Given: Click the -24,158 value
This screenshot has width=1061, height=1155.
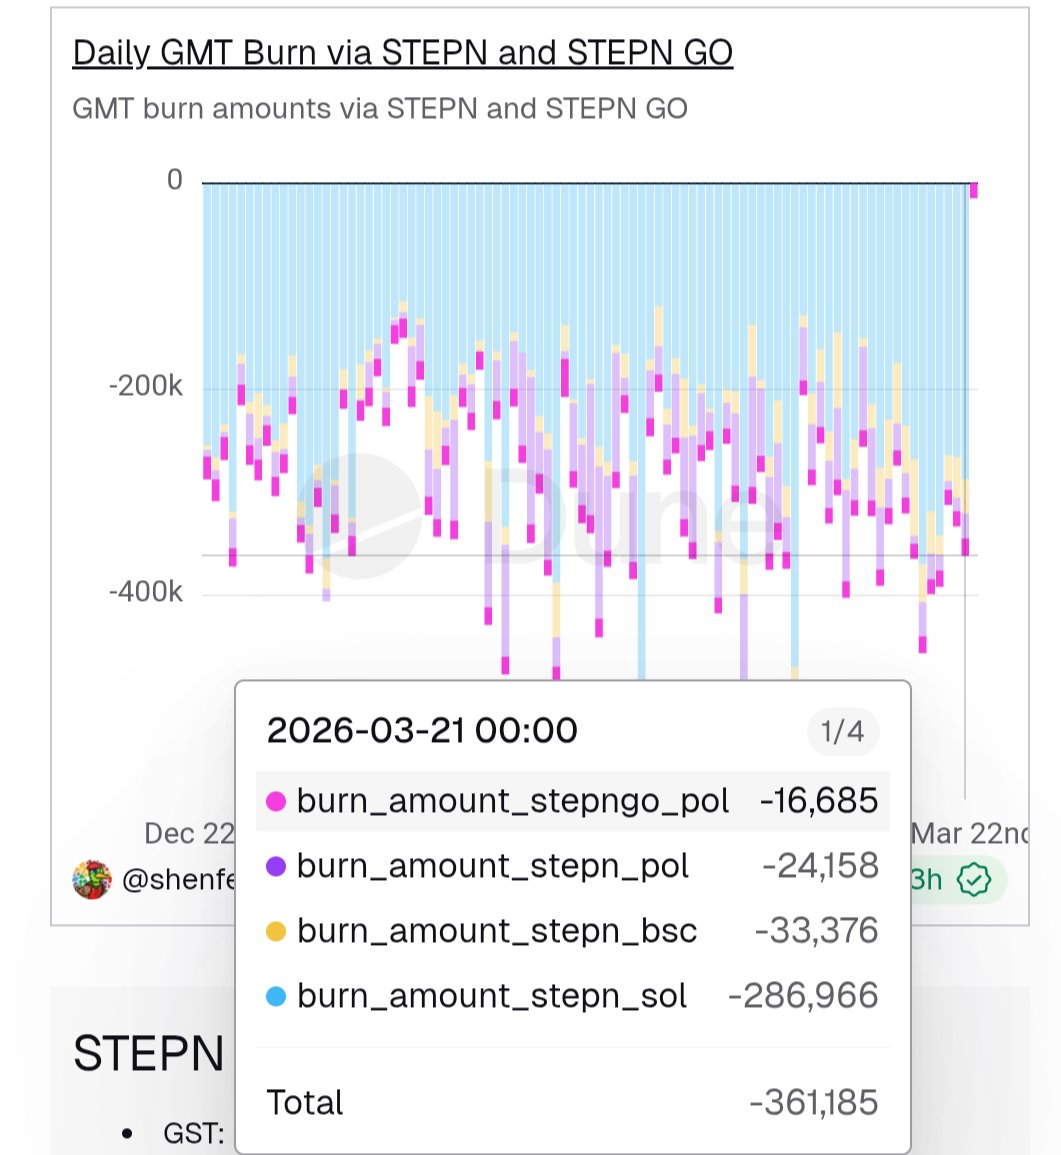Looking at the screenshot, I should coord(820,866).
